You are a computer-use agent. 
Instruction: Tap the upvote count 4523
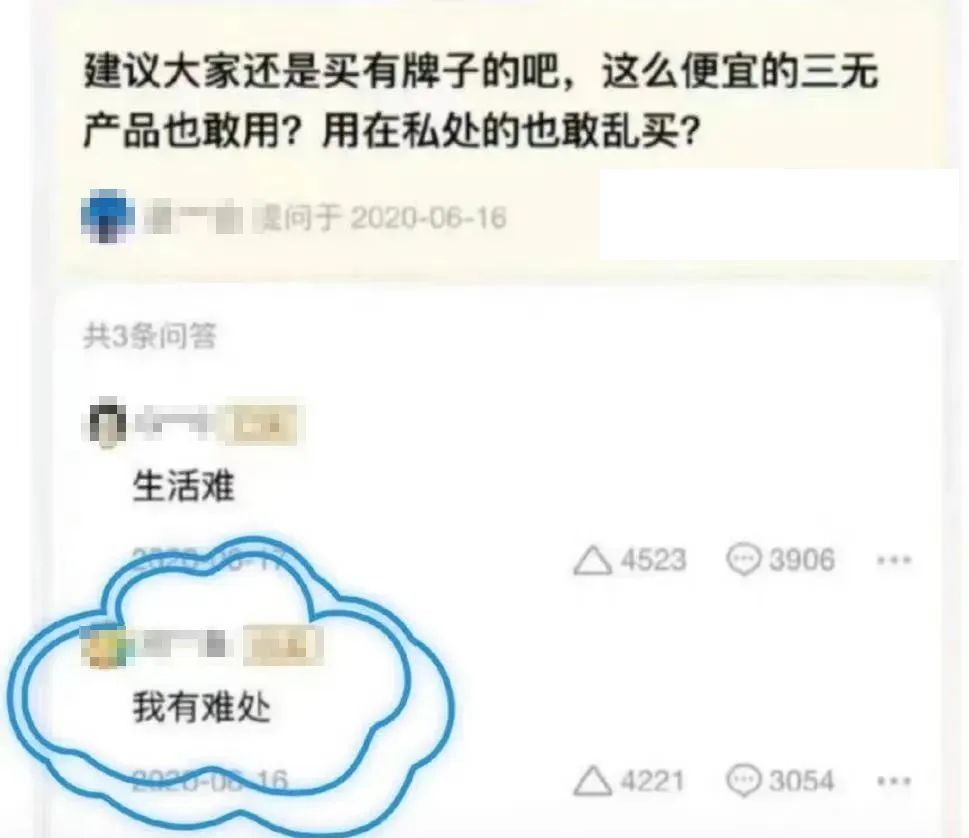[x=653, y=560]
